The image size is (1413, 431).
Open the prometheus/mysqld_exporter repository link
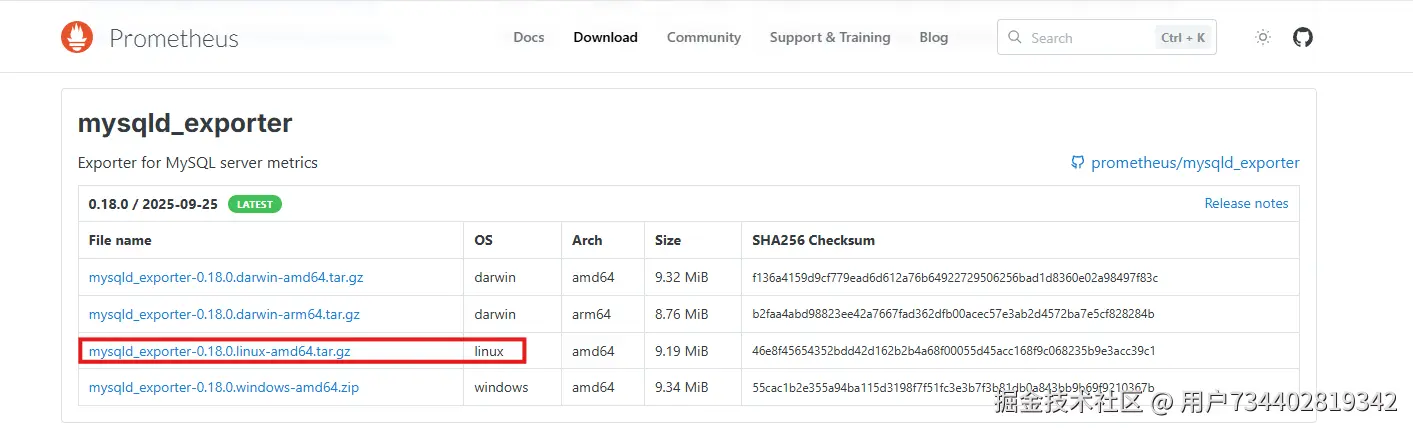point(1195,163)
